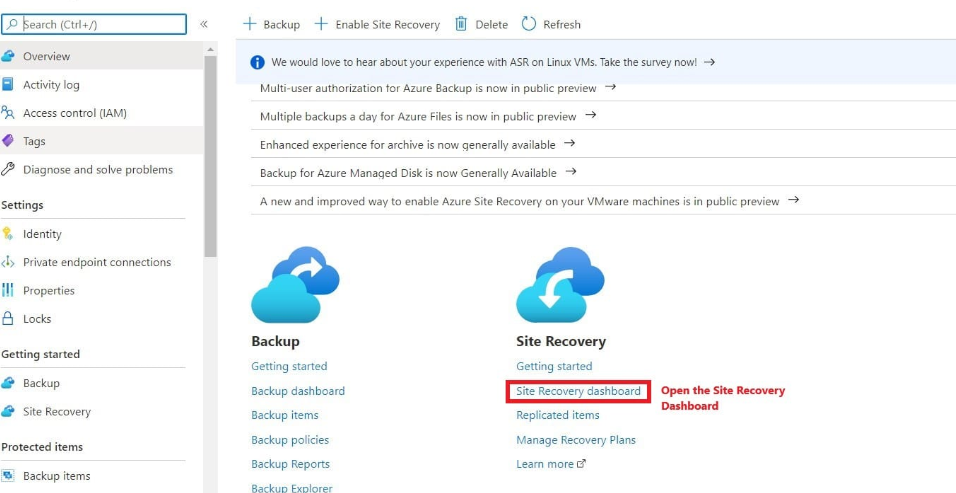Click the search magnifier icon

(12, 24)
